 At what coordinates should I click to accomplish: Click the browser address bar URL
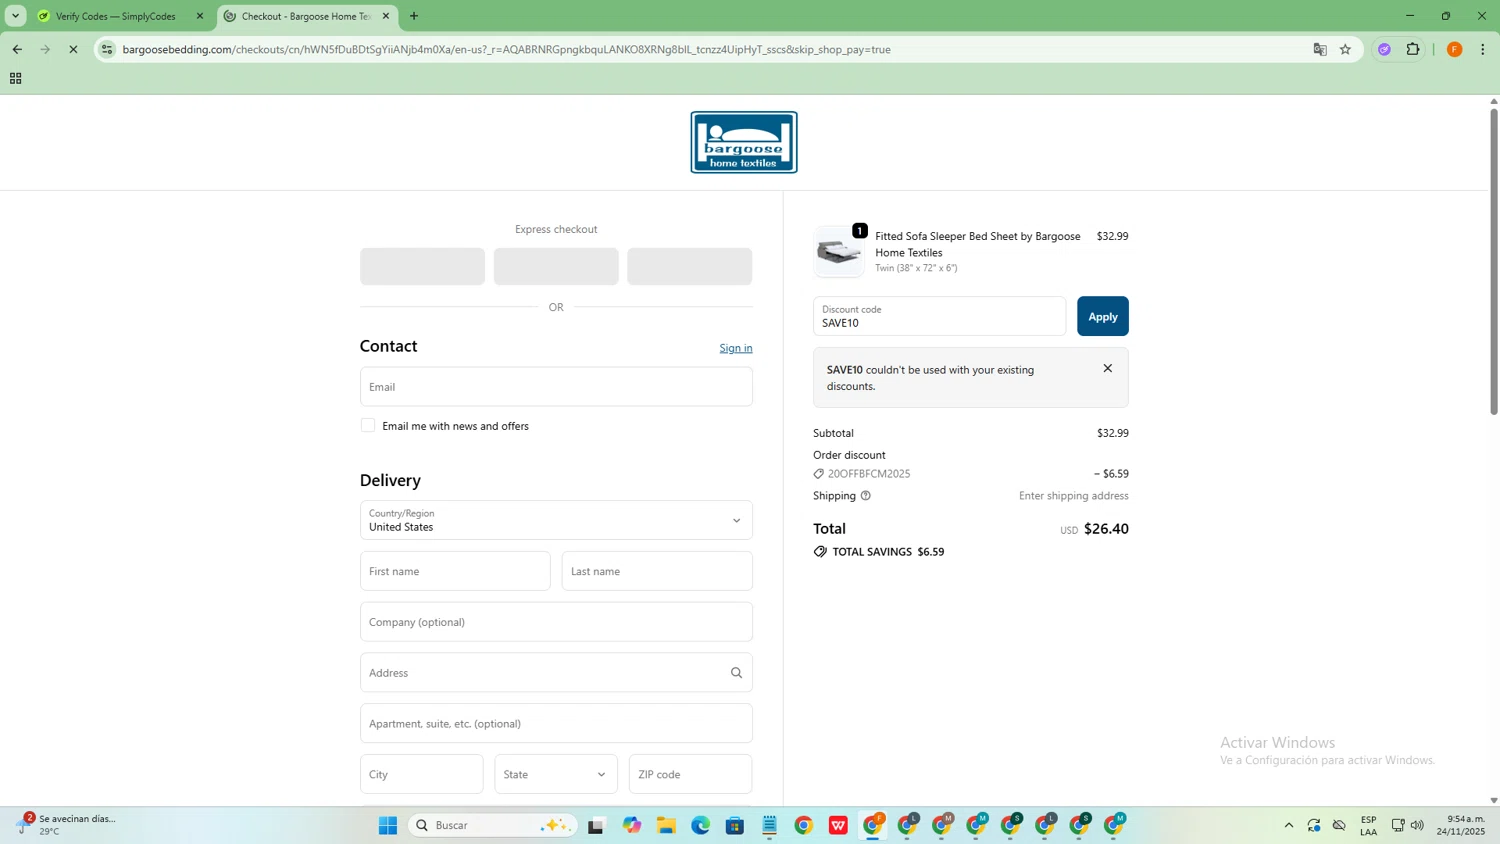coord(506,49)
